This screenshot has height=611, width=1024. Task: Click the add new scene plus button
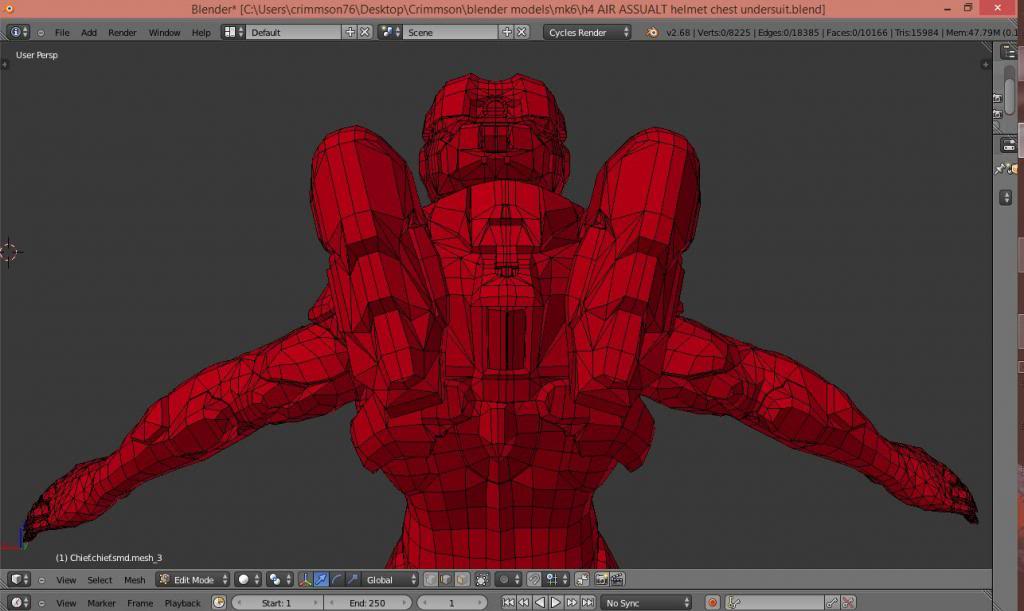(506, 32)
